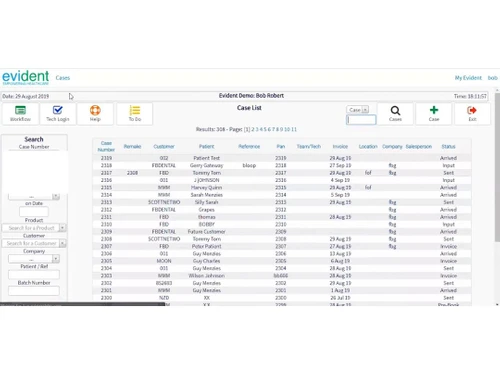Viewport: 500px width, 375px height.
Task: Click pan value bb666
Action: pos(281,276)
